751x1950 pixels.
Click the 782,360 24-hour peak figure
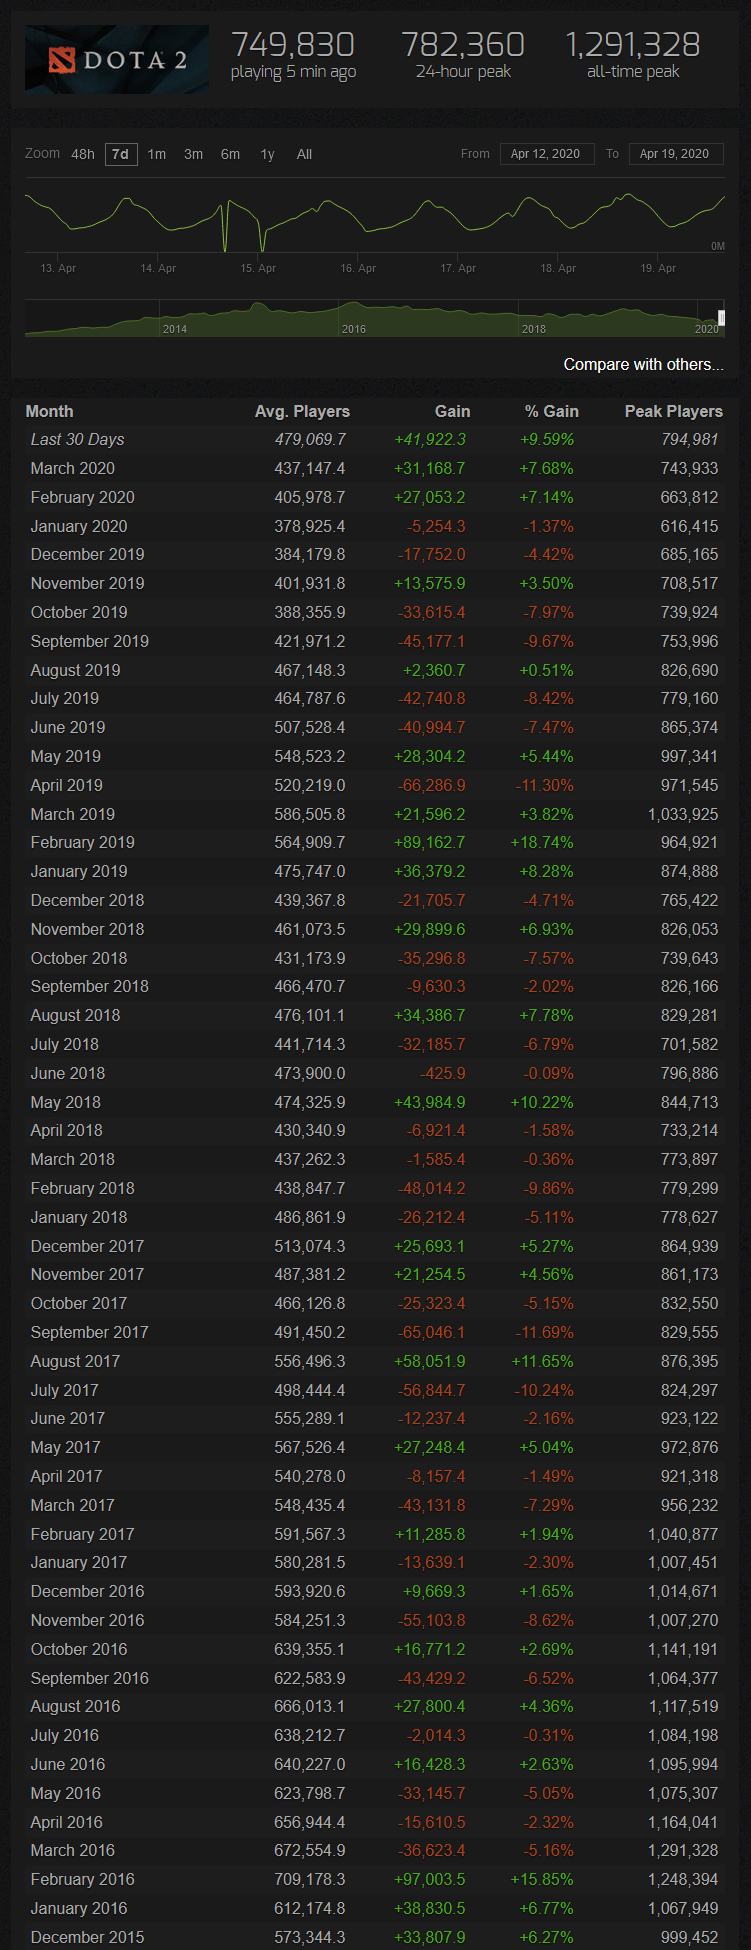coord(463,44)
